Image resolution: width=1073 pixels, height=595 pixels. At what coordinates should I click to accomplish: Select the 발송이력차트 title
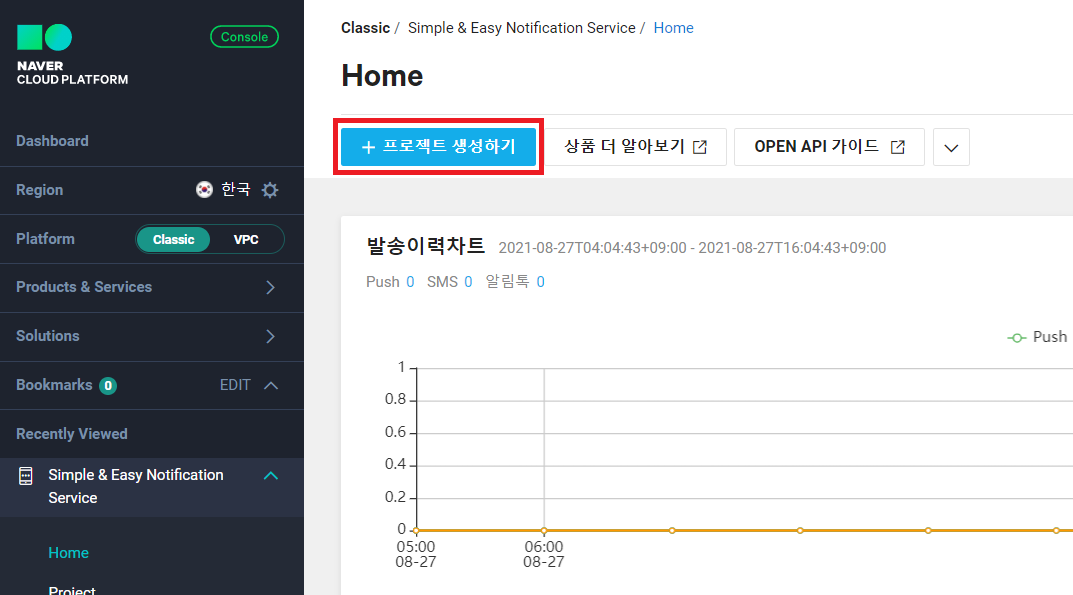(426, 246)
